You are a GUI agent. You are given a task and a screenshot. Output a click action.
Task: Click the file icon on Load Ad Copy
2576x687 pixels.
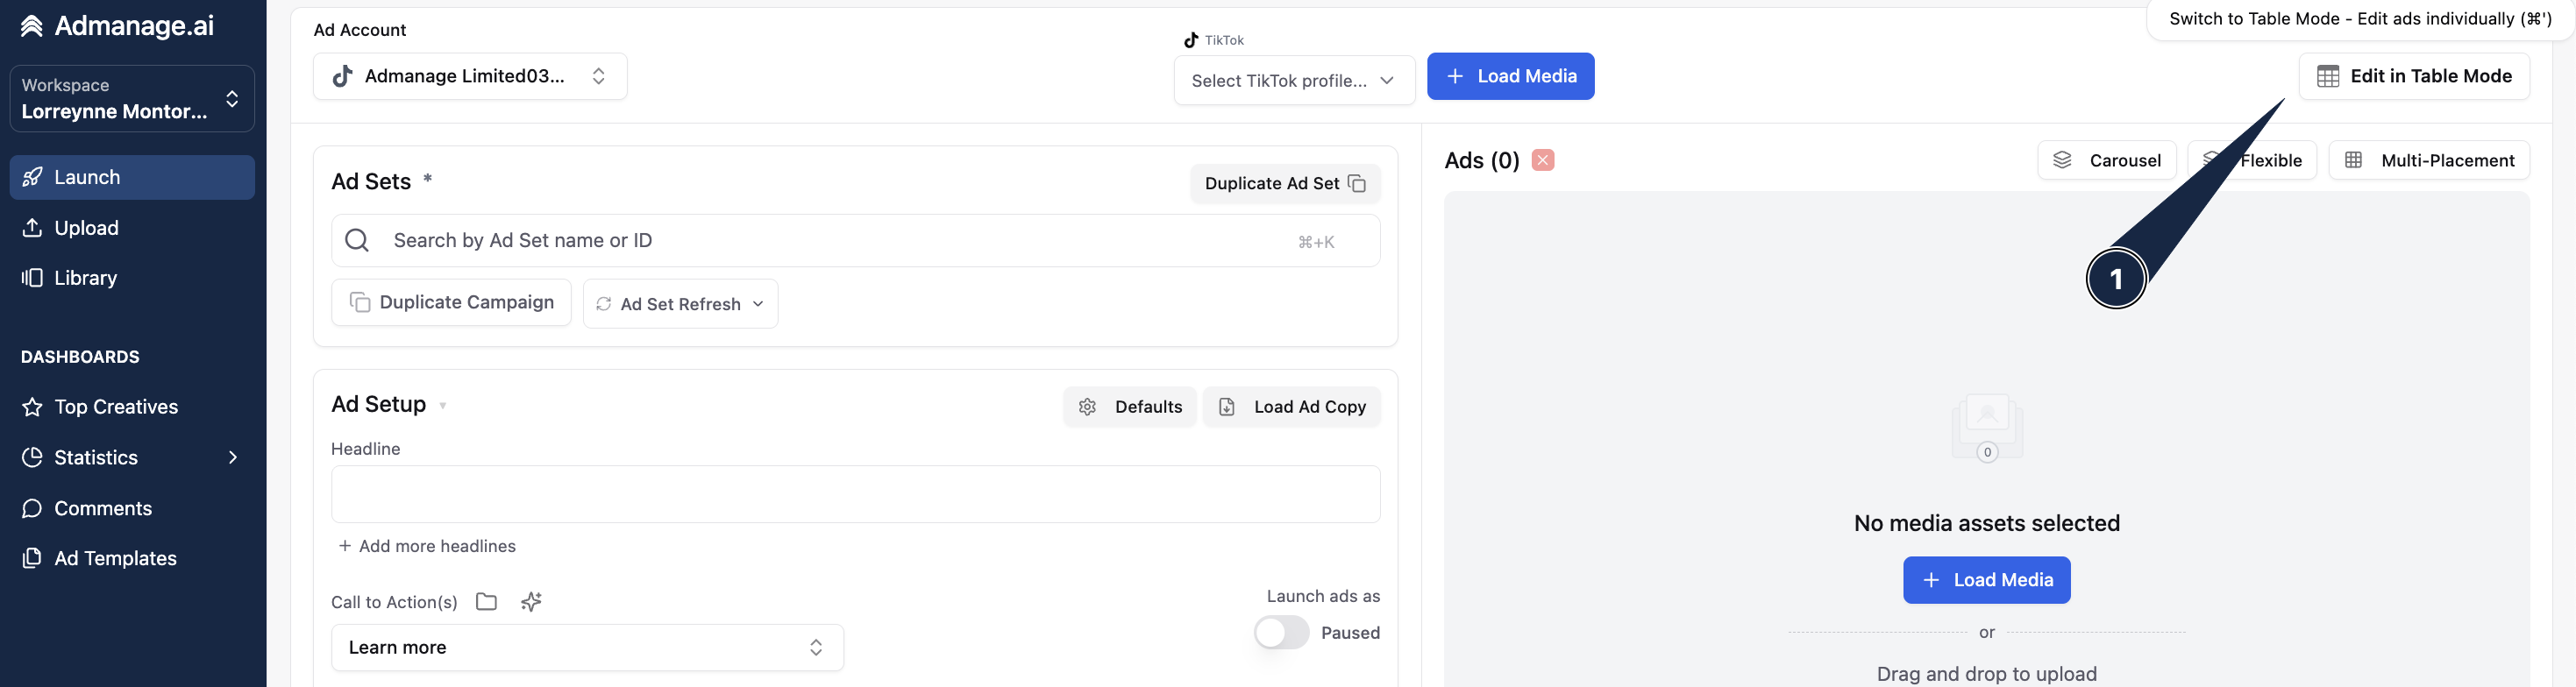(1227, 407)
